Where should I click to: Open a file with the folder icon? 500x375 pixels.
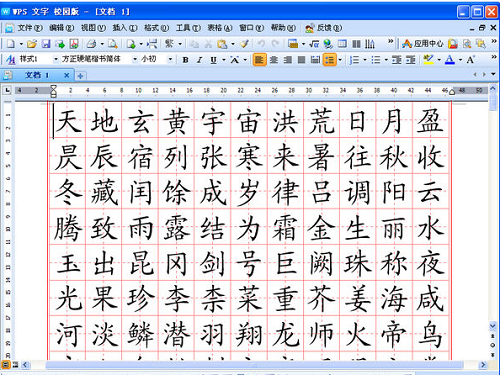pos(32,44)
